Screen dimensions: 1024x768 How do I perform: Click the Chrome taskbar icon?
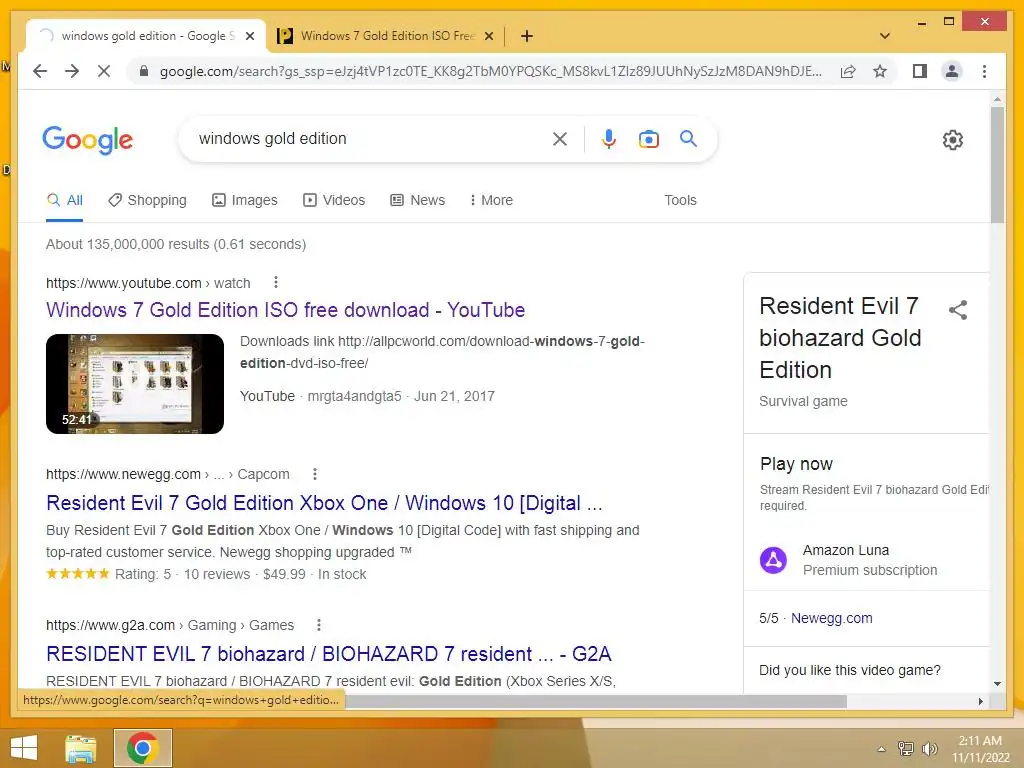coord(143,748)
